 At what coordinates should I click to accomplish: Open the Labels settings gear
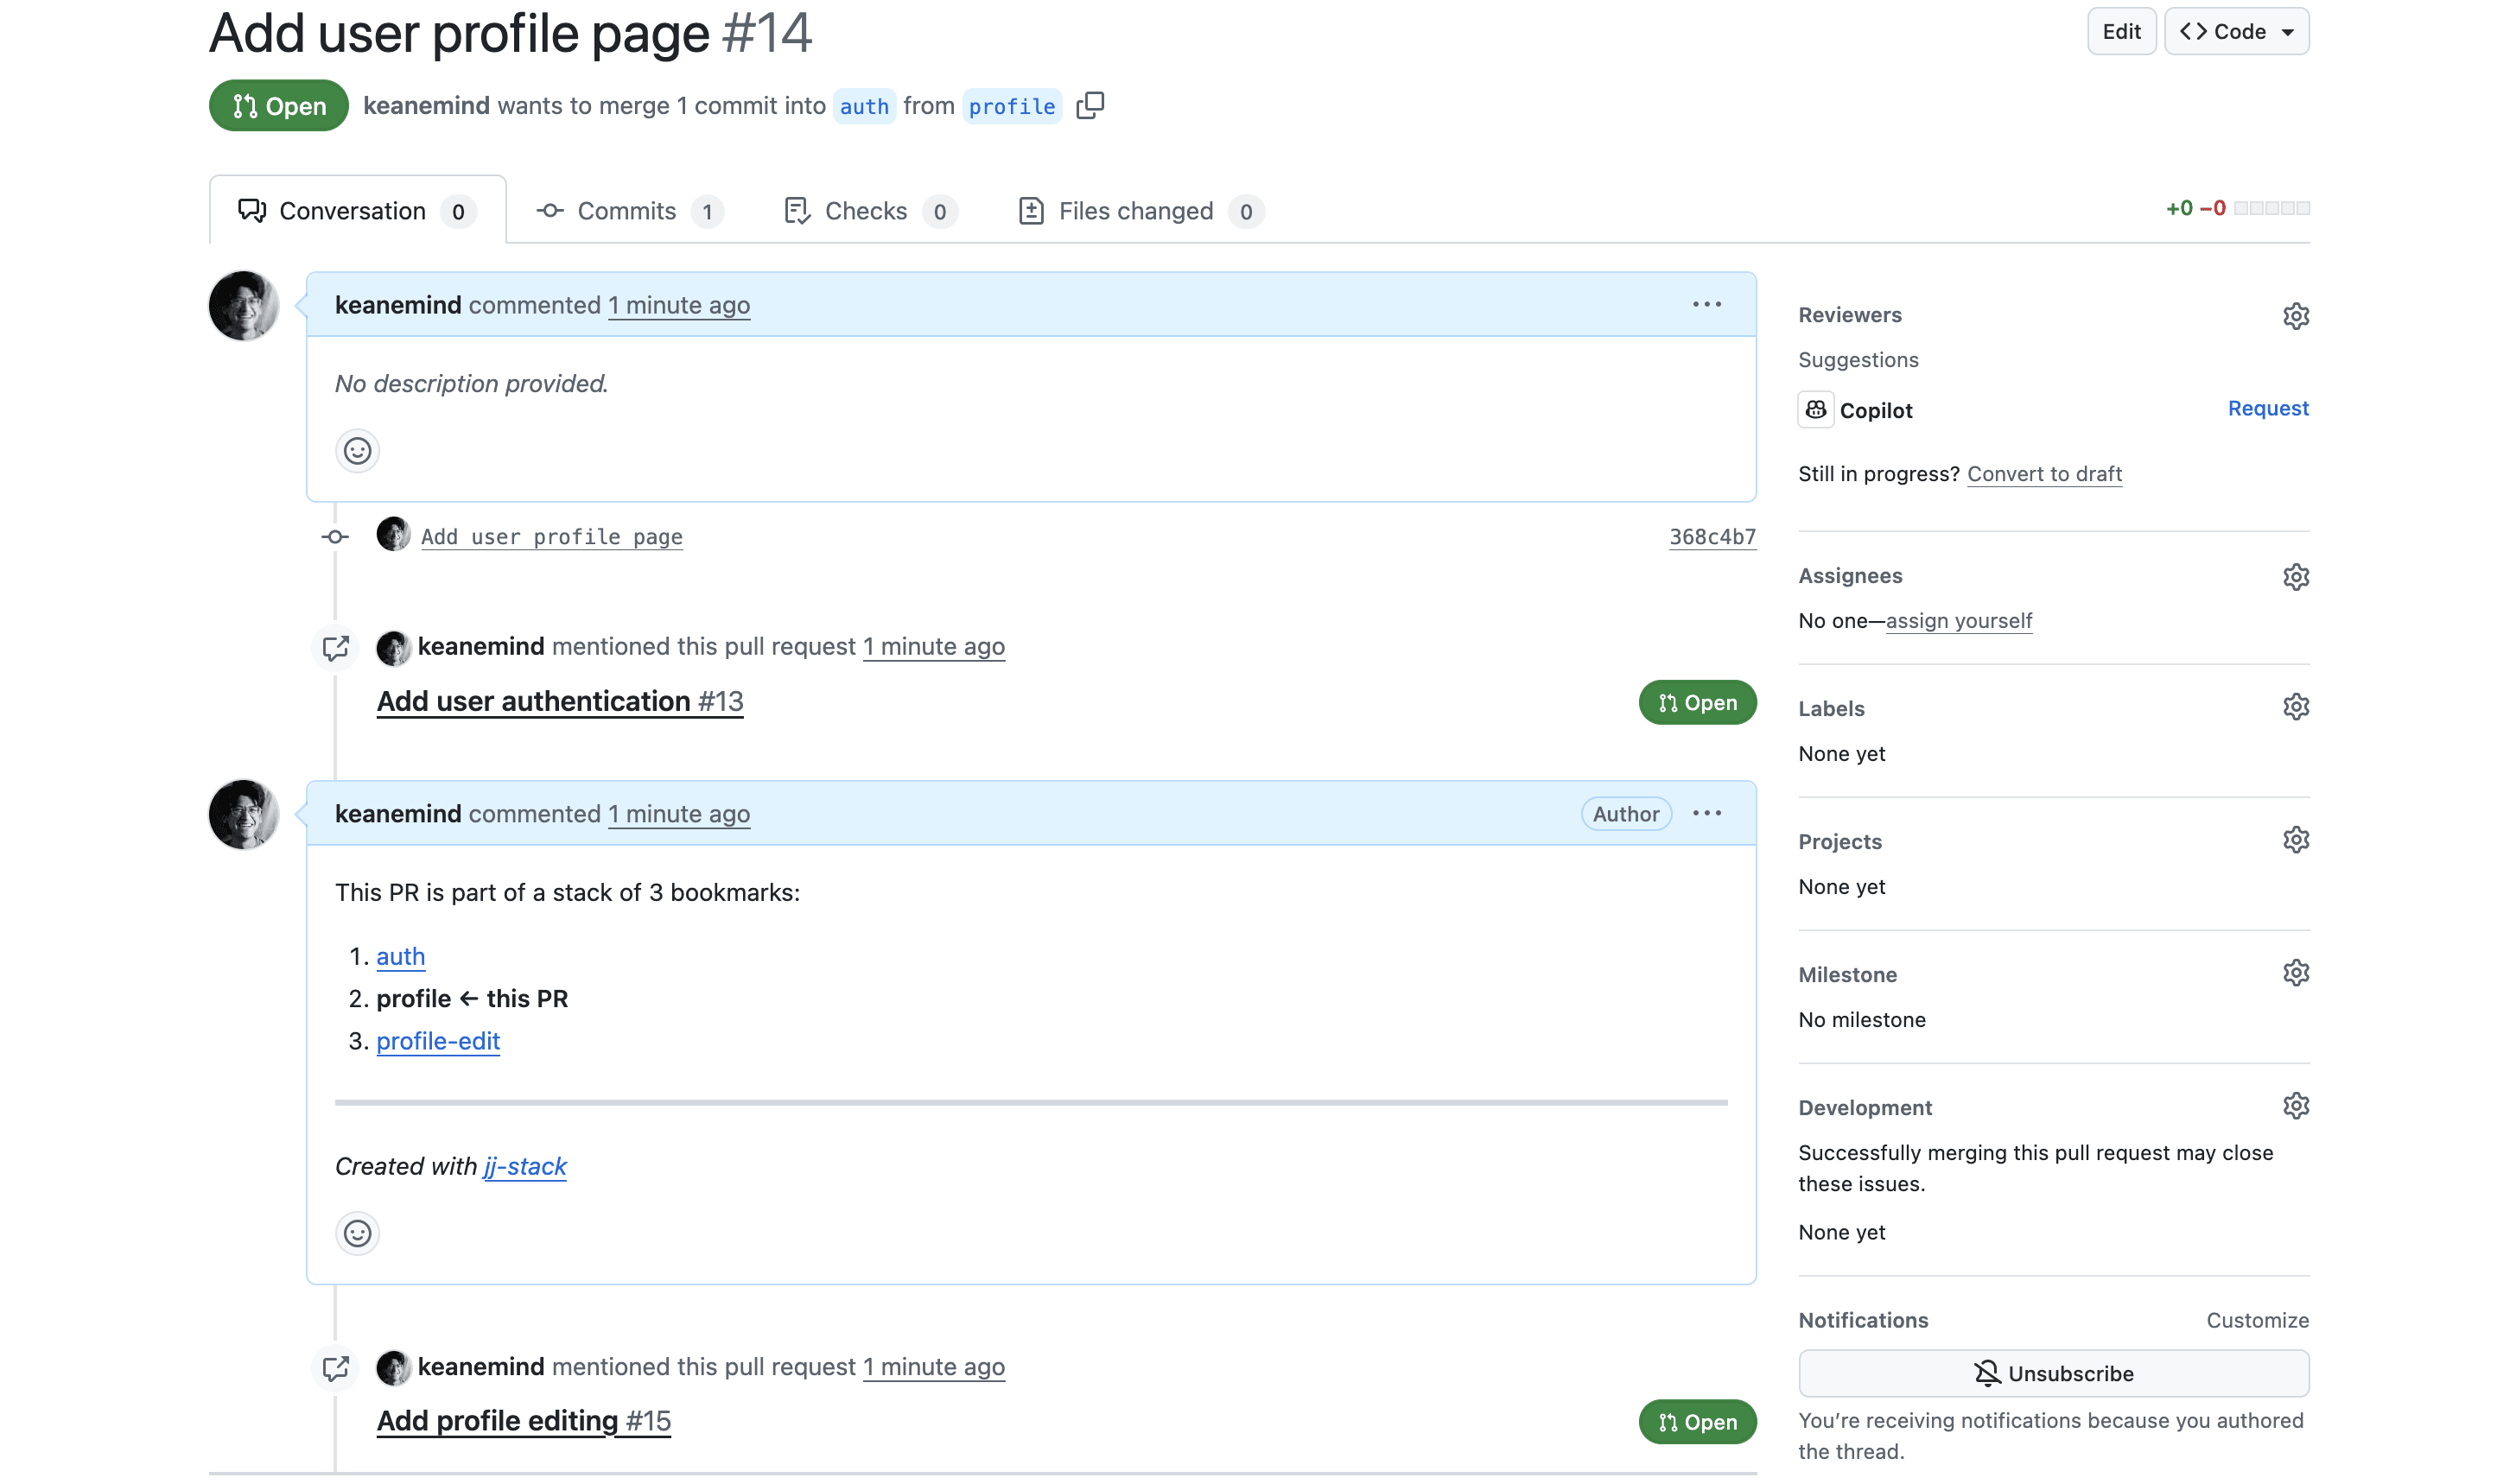pyautogui.click(x=2296, y=707)
